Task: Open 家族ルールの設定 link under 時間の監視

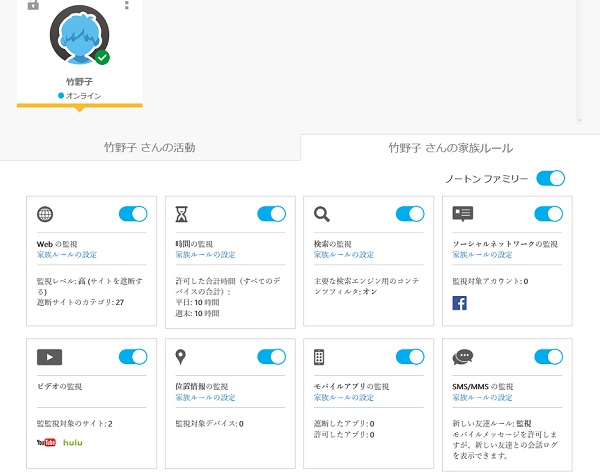Action: pos(205,255)
